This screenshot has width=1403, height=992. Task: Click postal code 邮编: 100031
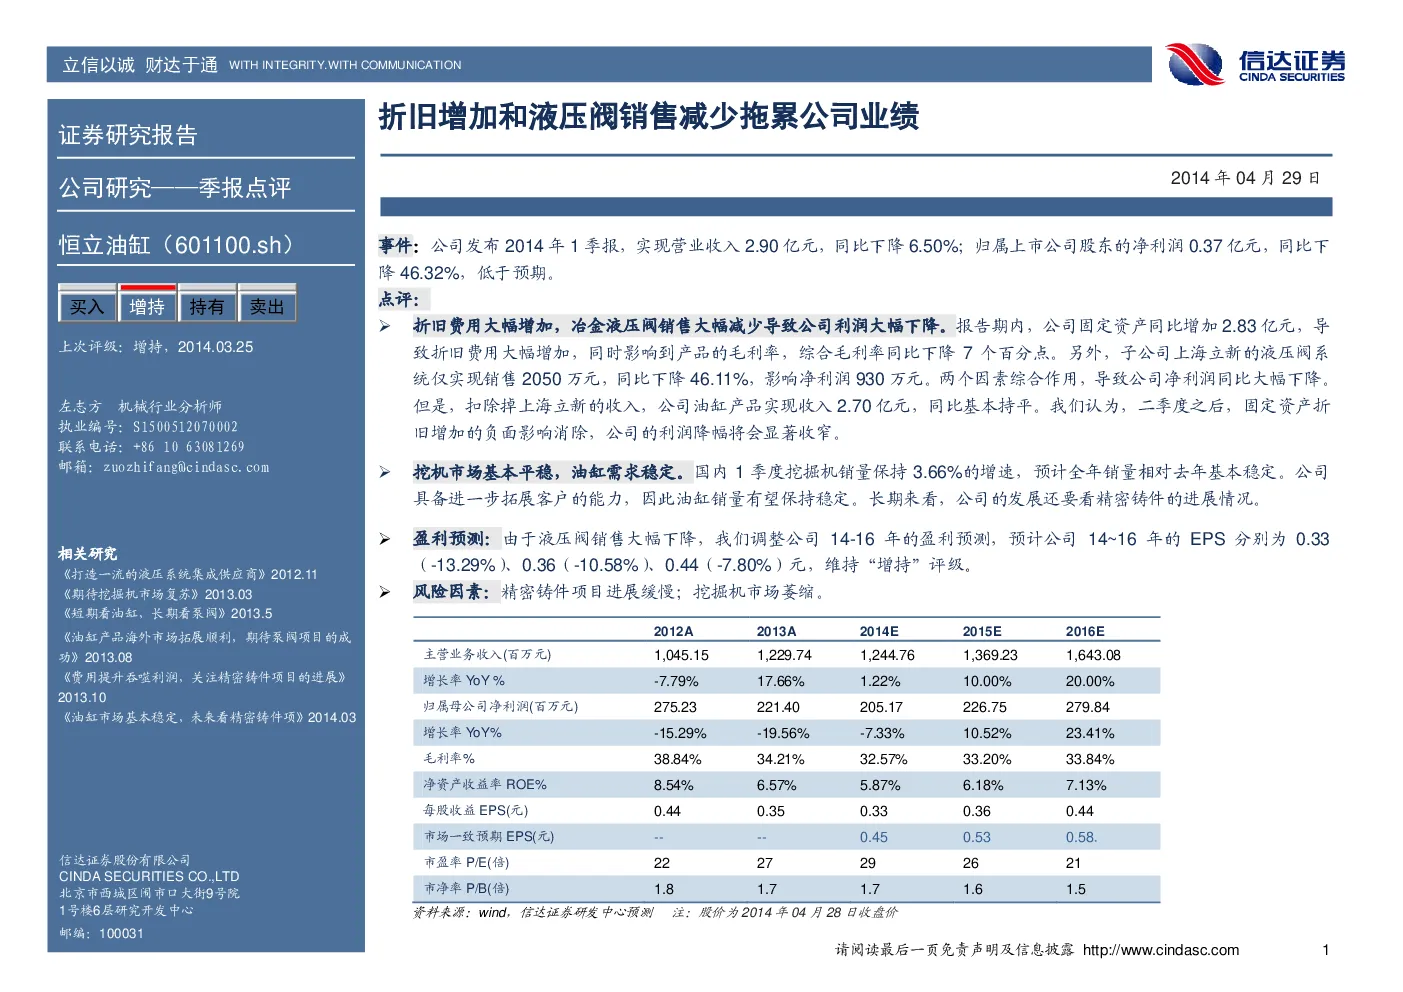[x=101, y=934]
